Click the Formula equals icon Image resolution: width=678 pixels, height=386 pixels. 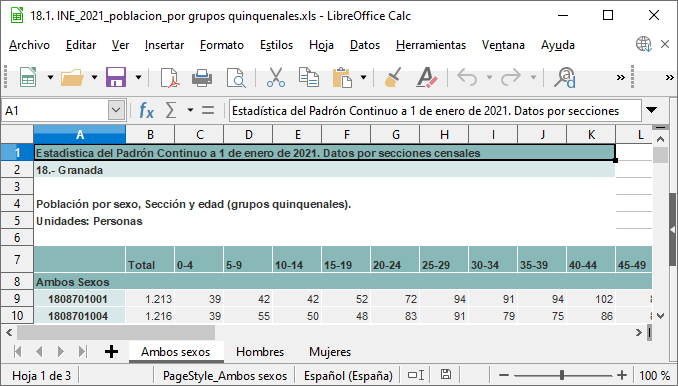click(x=208, y=111)
